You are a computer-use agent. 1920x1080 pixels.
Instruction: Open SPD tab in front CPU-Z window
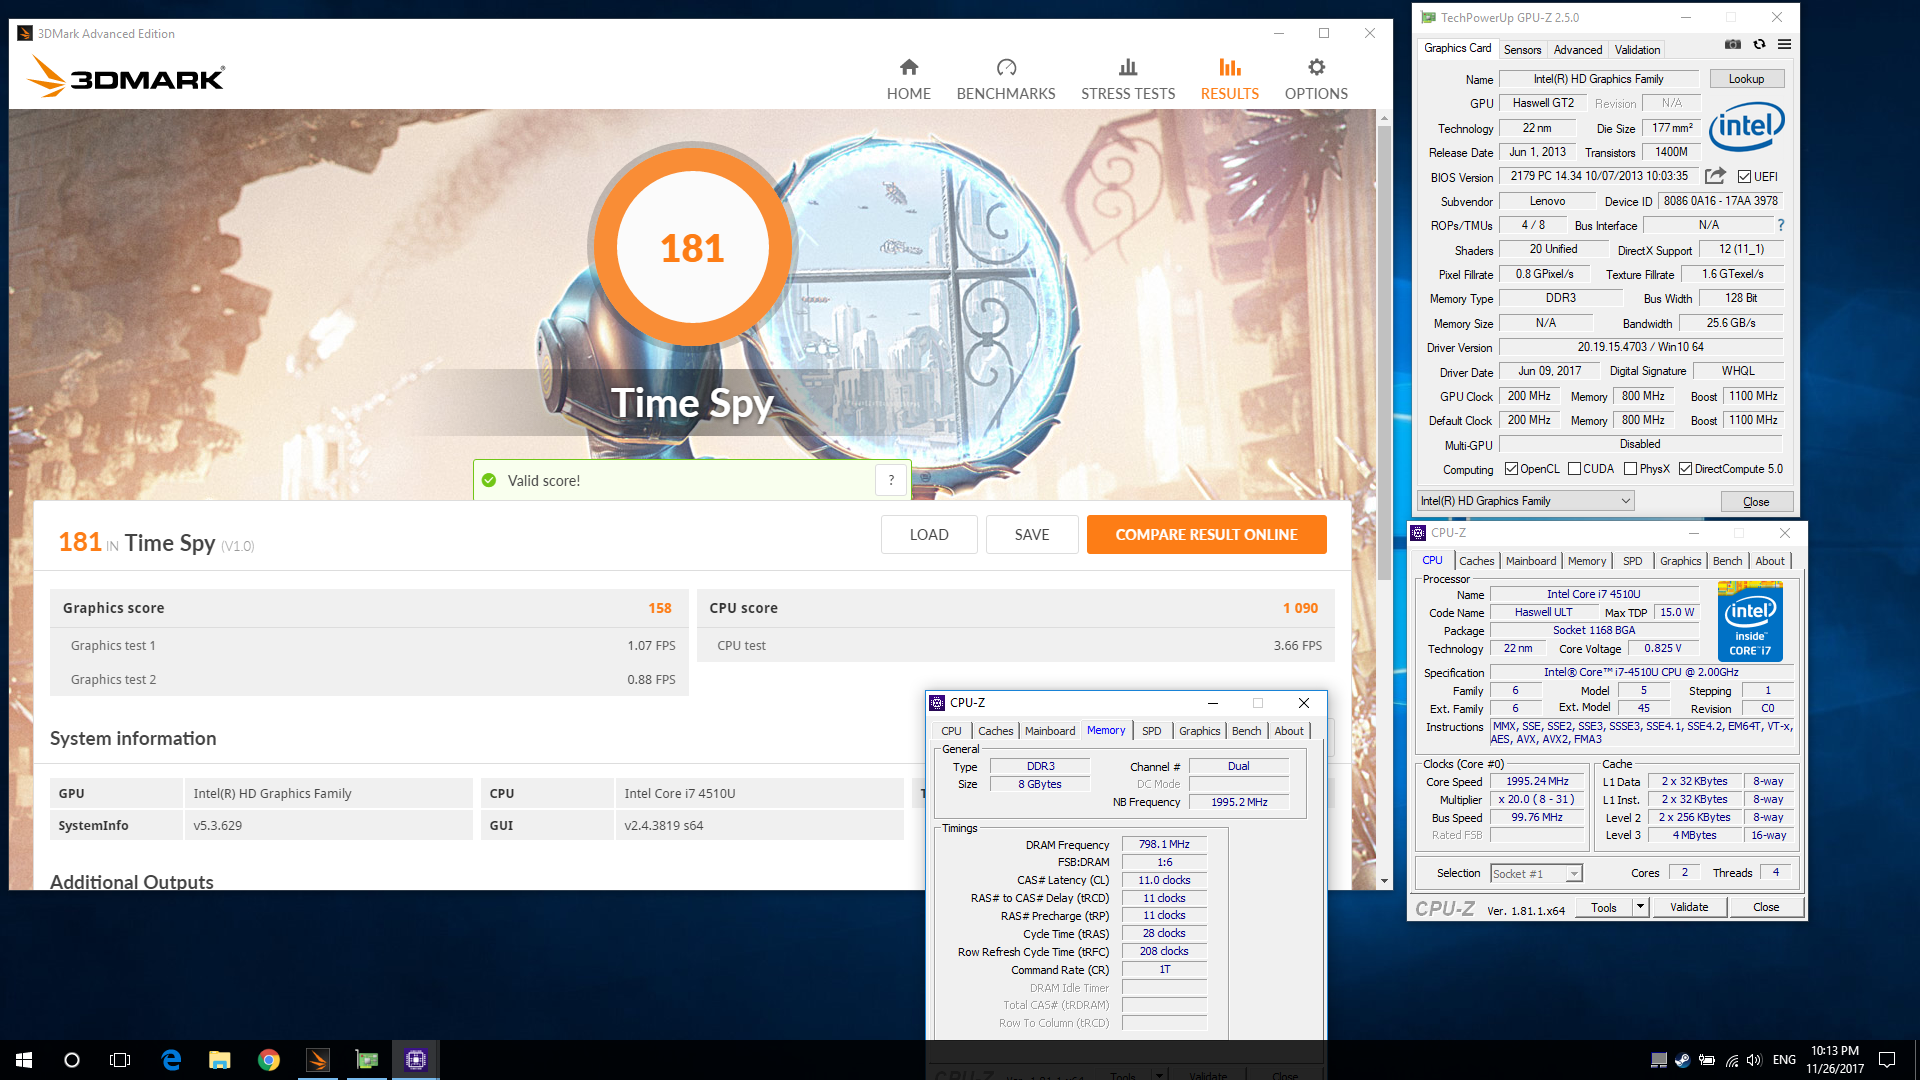point(1151,731)
